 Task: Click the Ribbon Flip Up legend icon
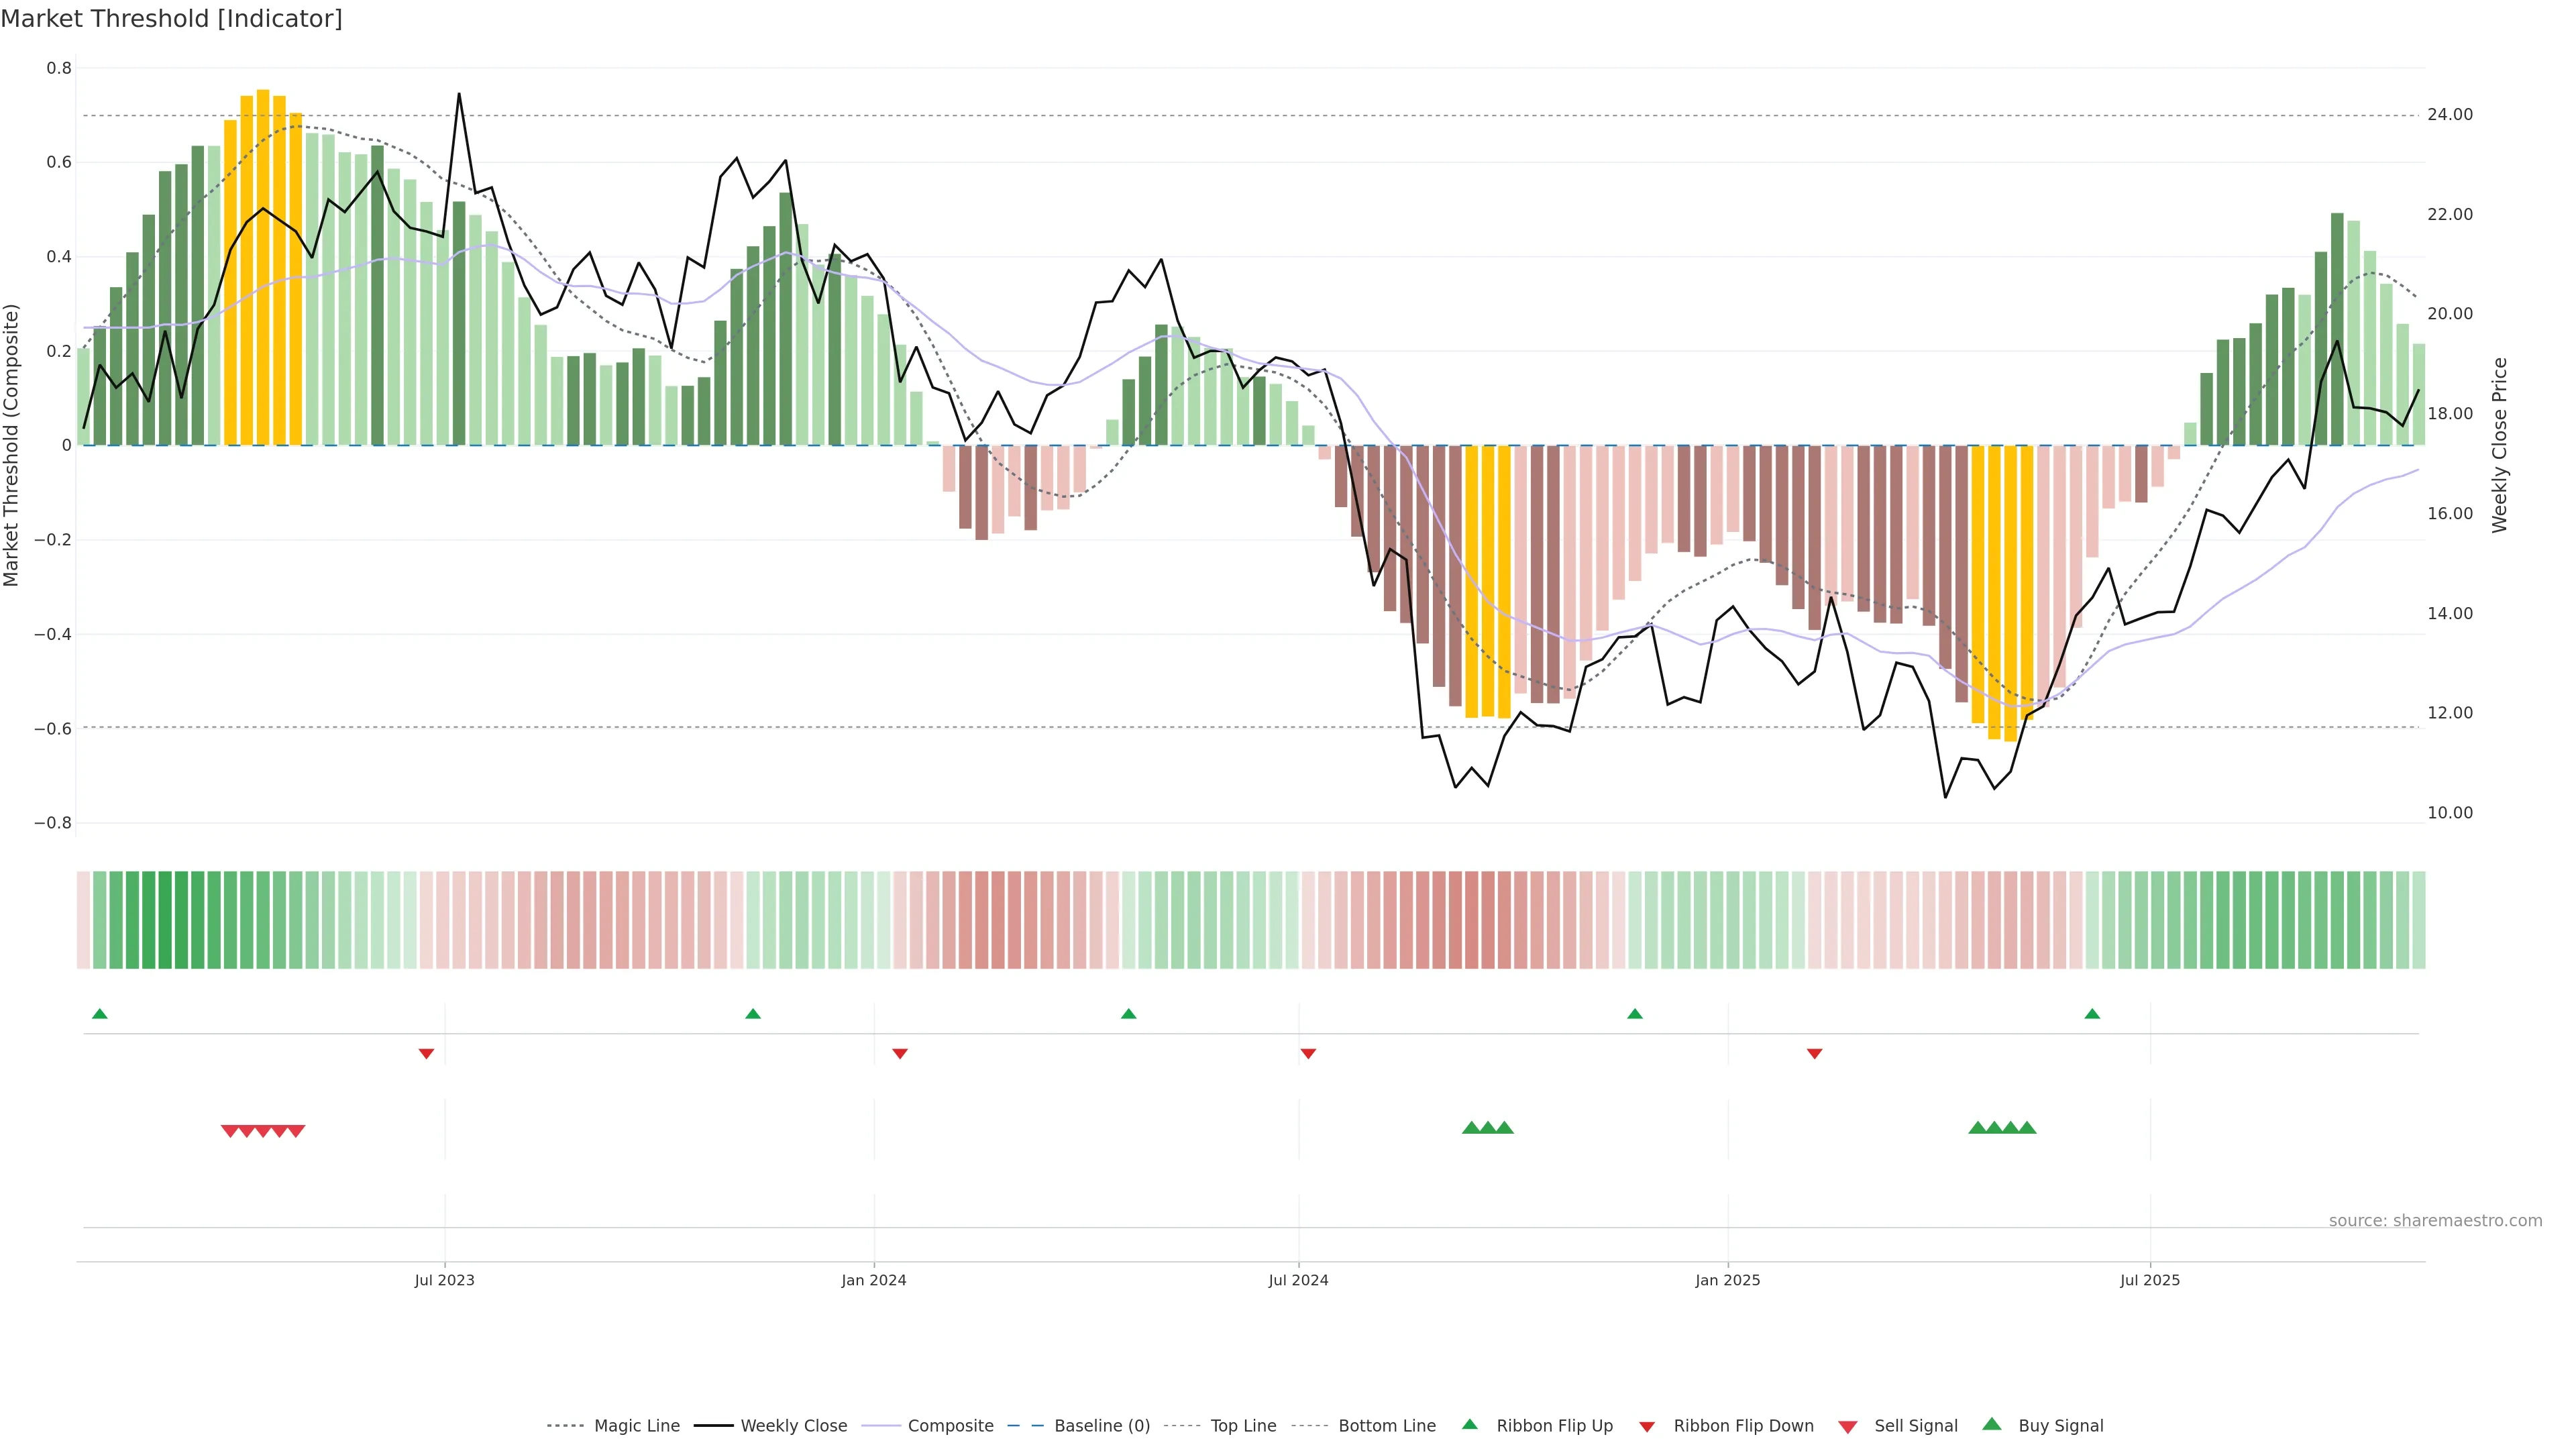1469,1424
